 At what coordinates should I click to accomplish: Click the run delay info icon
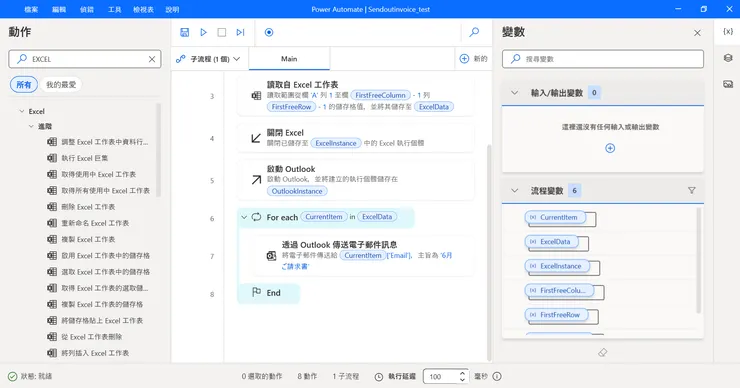(x=497, y=376)
